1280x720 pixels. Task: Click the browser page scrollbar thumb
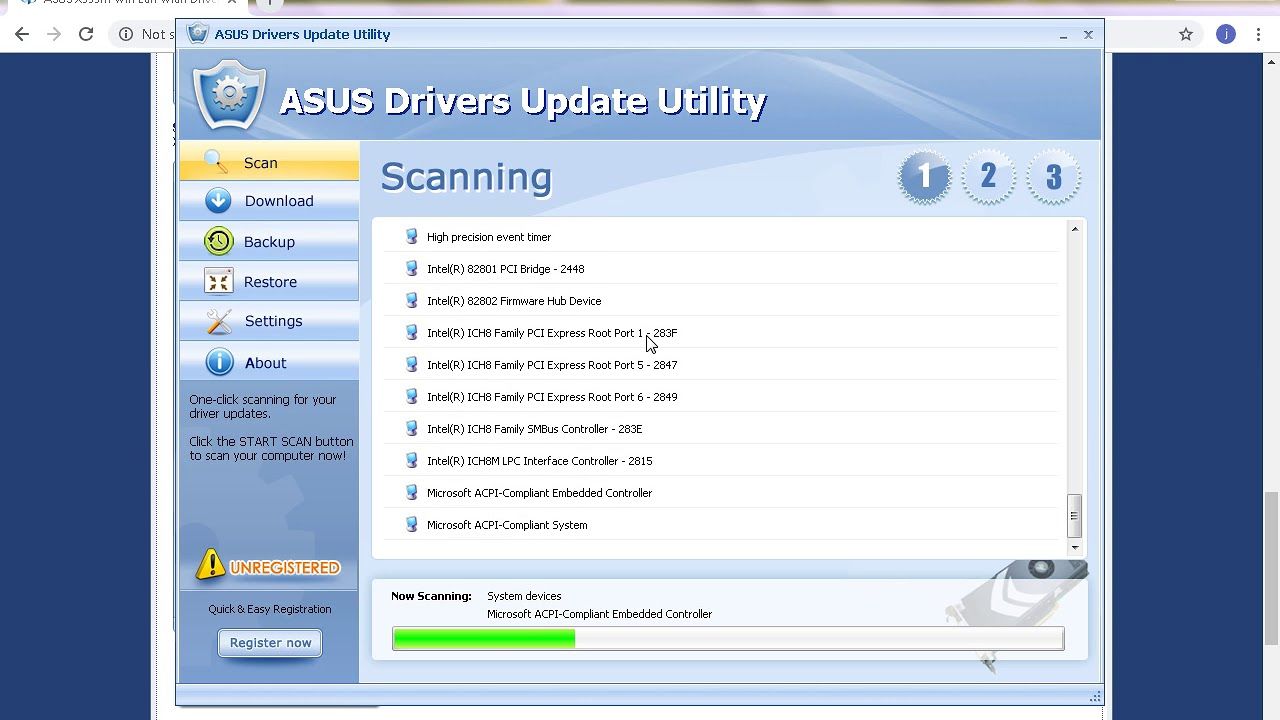tap(1271, 568)
